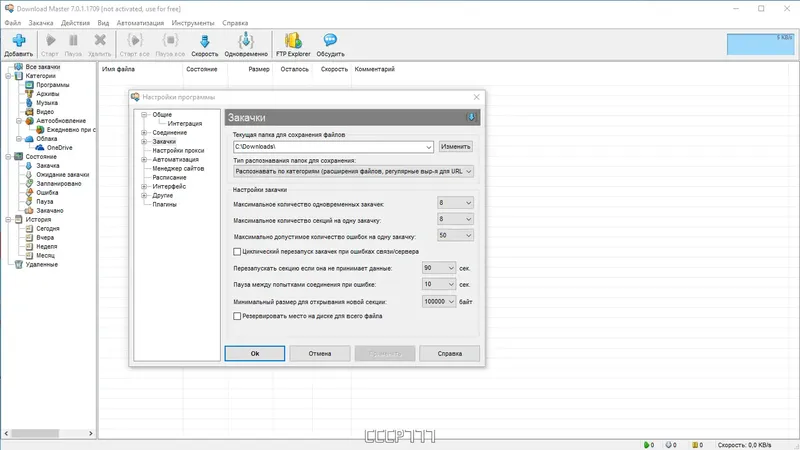The height and width of the screenshot is (450, 800).
Task: Close the Настройки программы dialog
Action: pos(477,97)
